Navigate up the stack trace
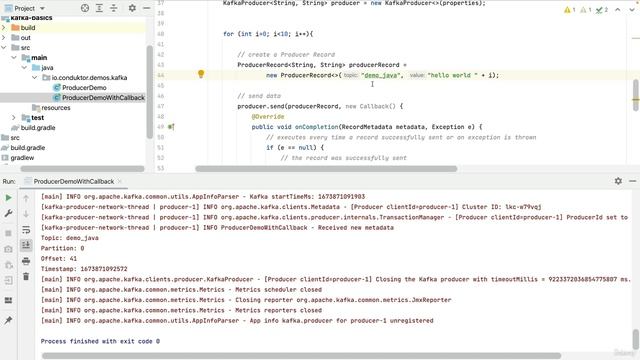Image resolution: width=640 pixels, height=360 pixels. pos(26,198)
